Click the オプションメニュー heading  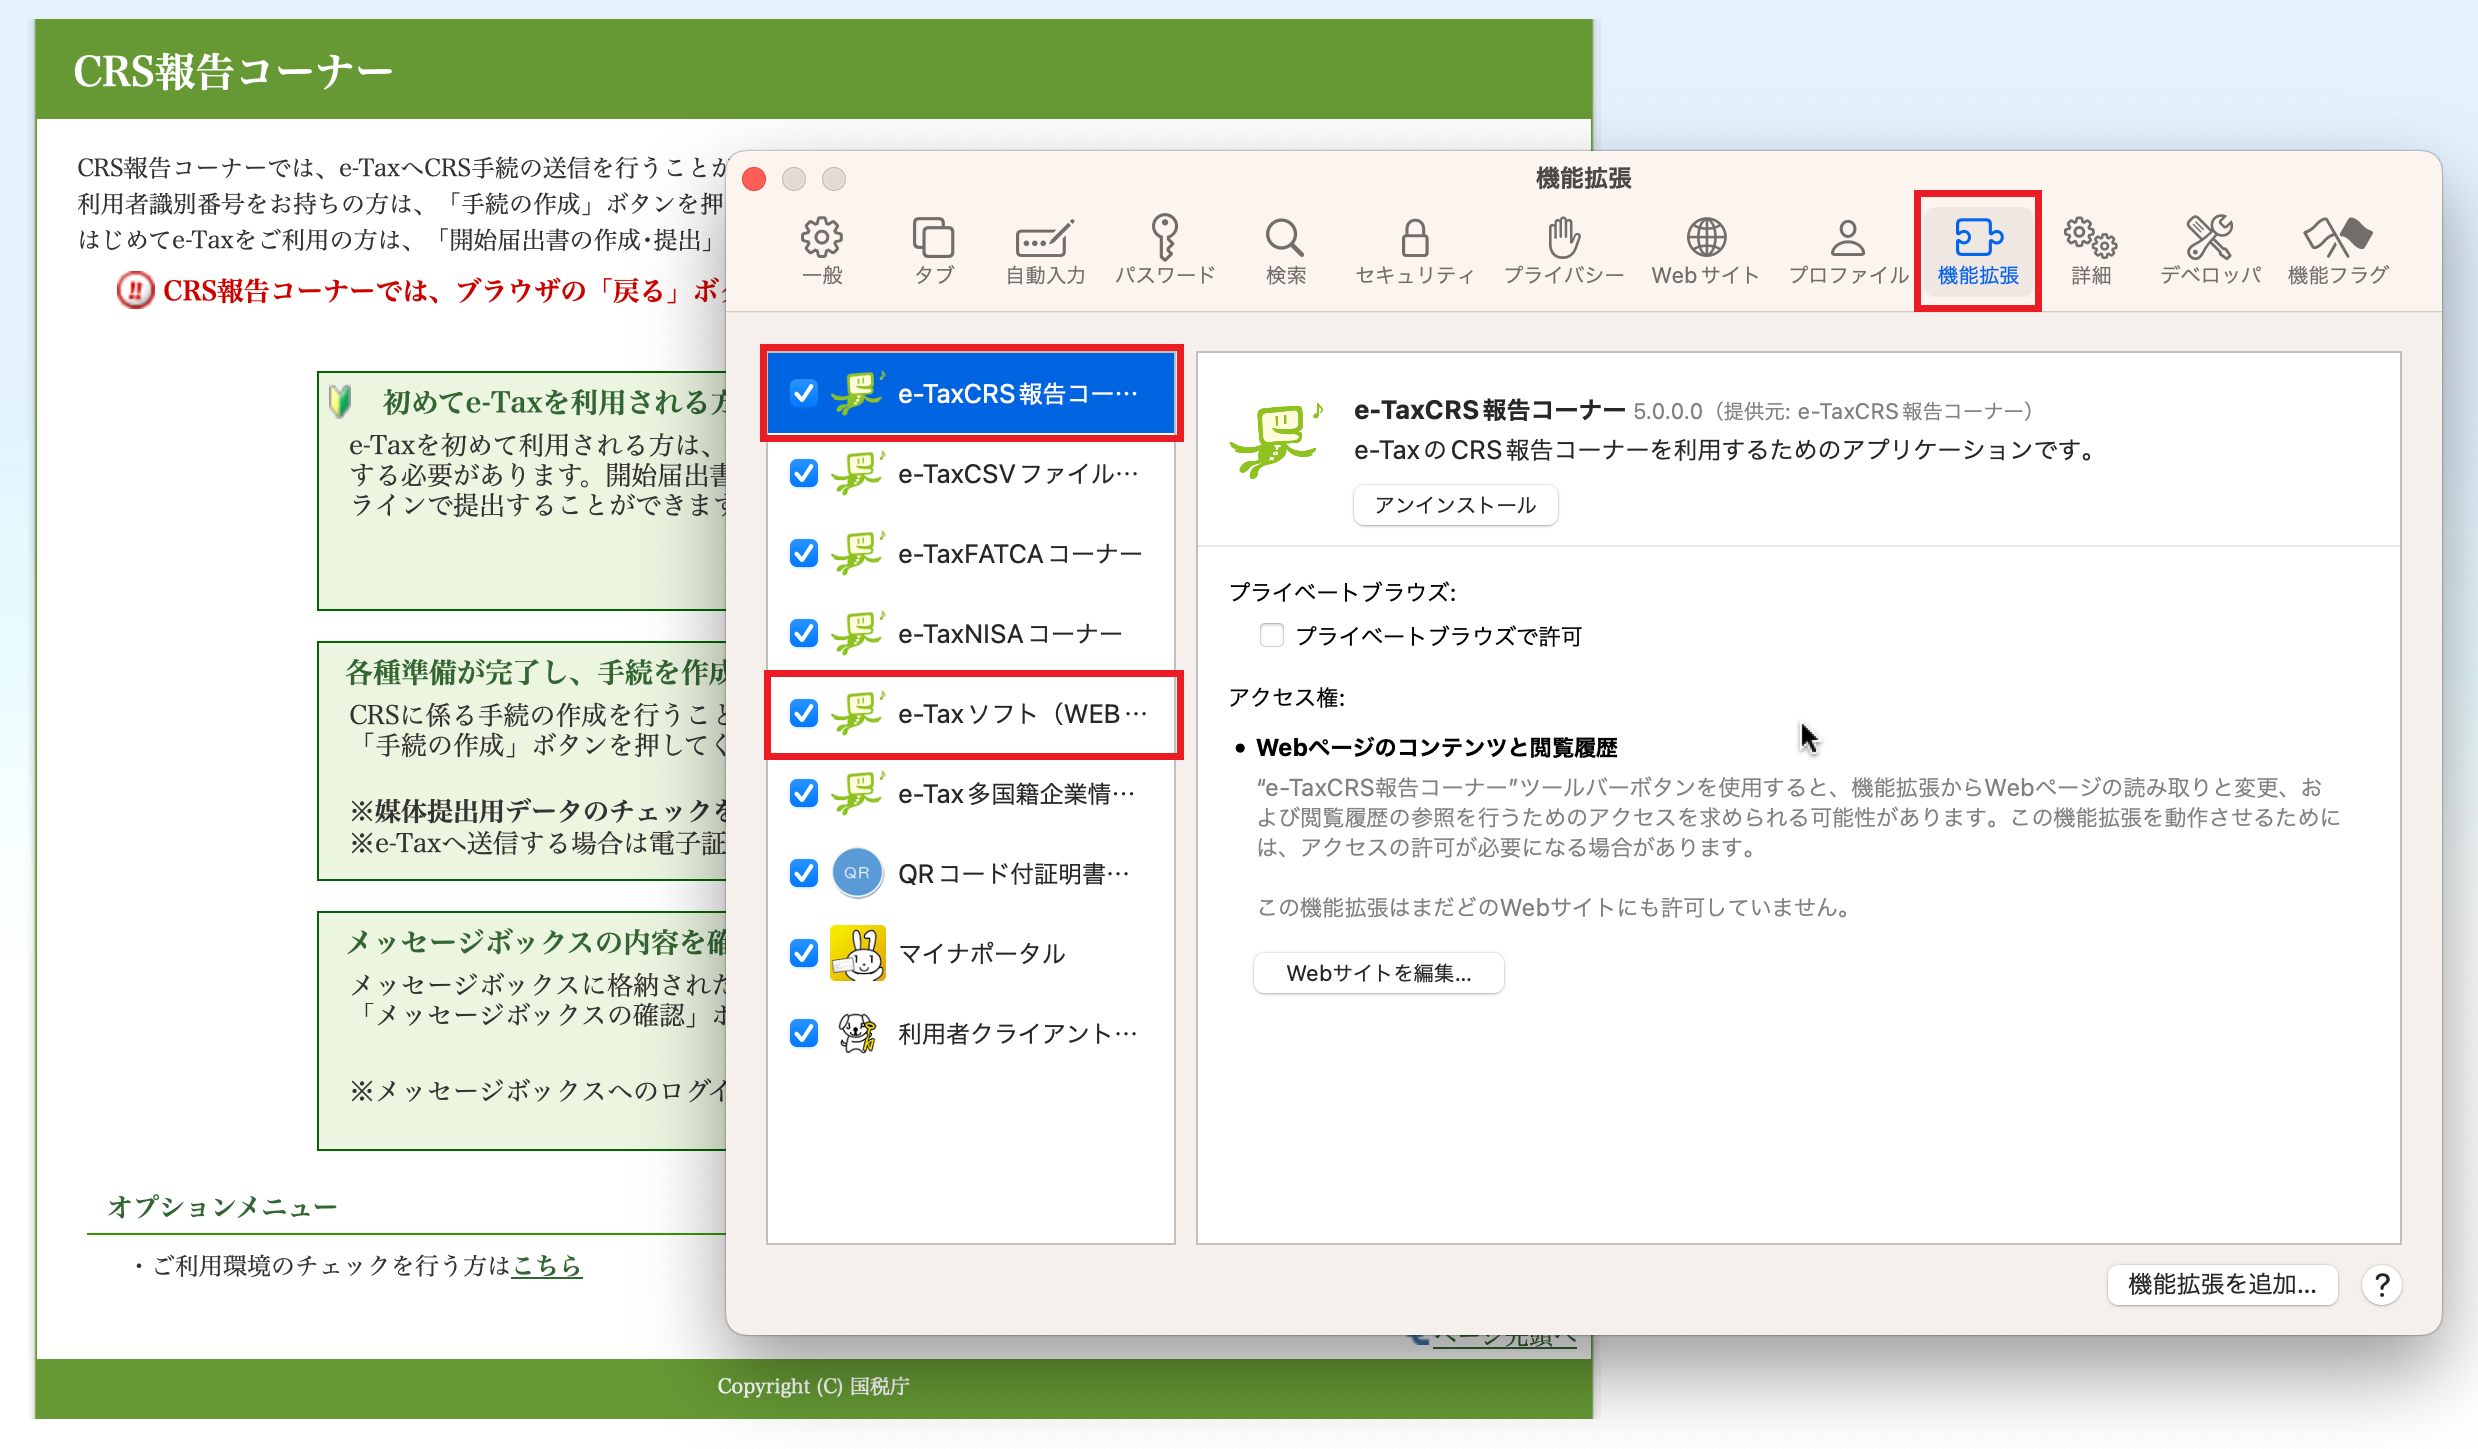222,1207
